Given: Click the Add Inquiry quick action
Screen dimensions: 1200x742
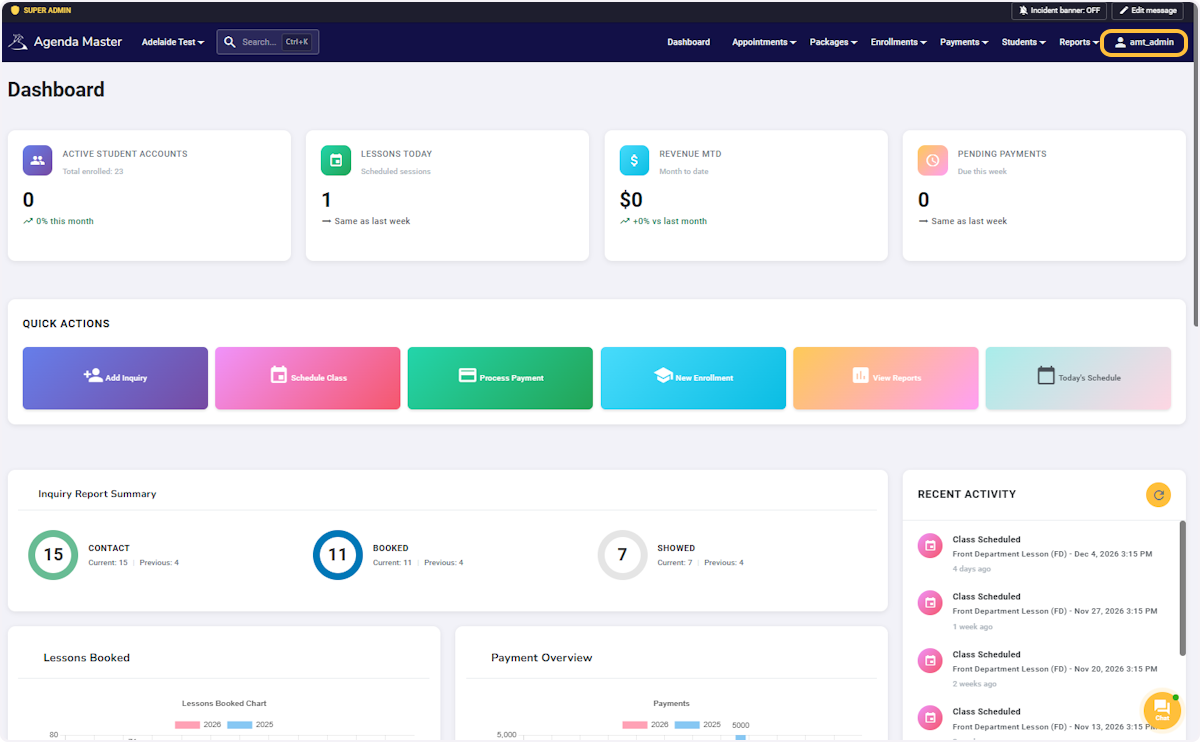Looking at the screenshot, I should point(115,378).
